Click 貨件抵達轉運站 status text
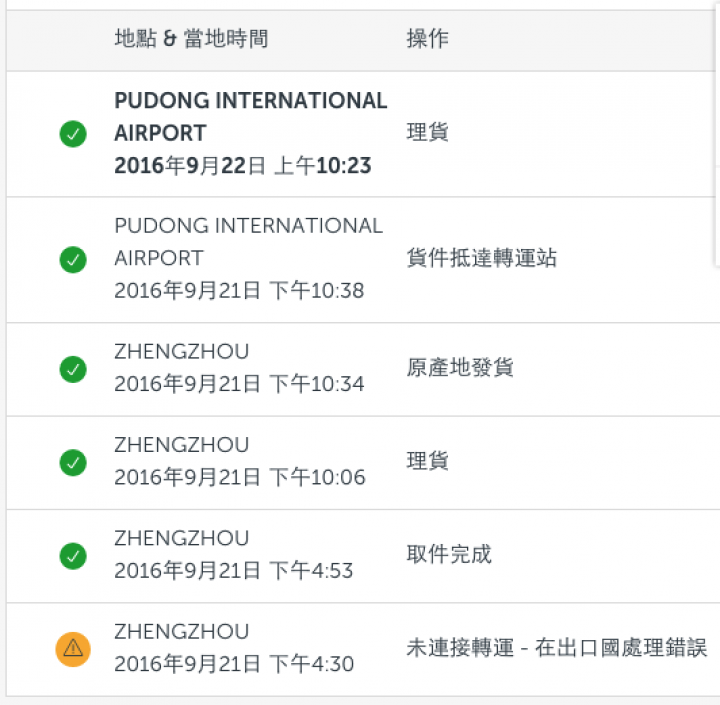The width and height of the screenshot is (720, 705). [482, 258]
